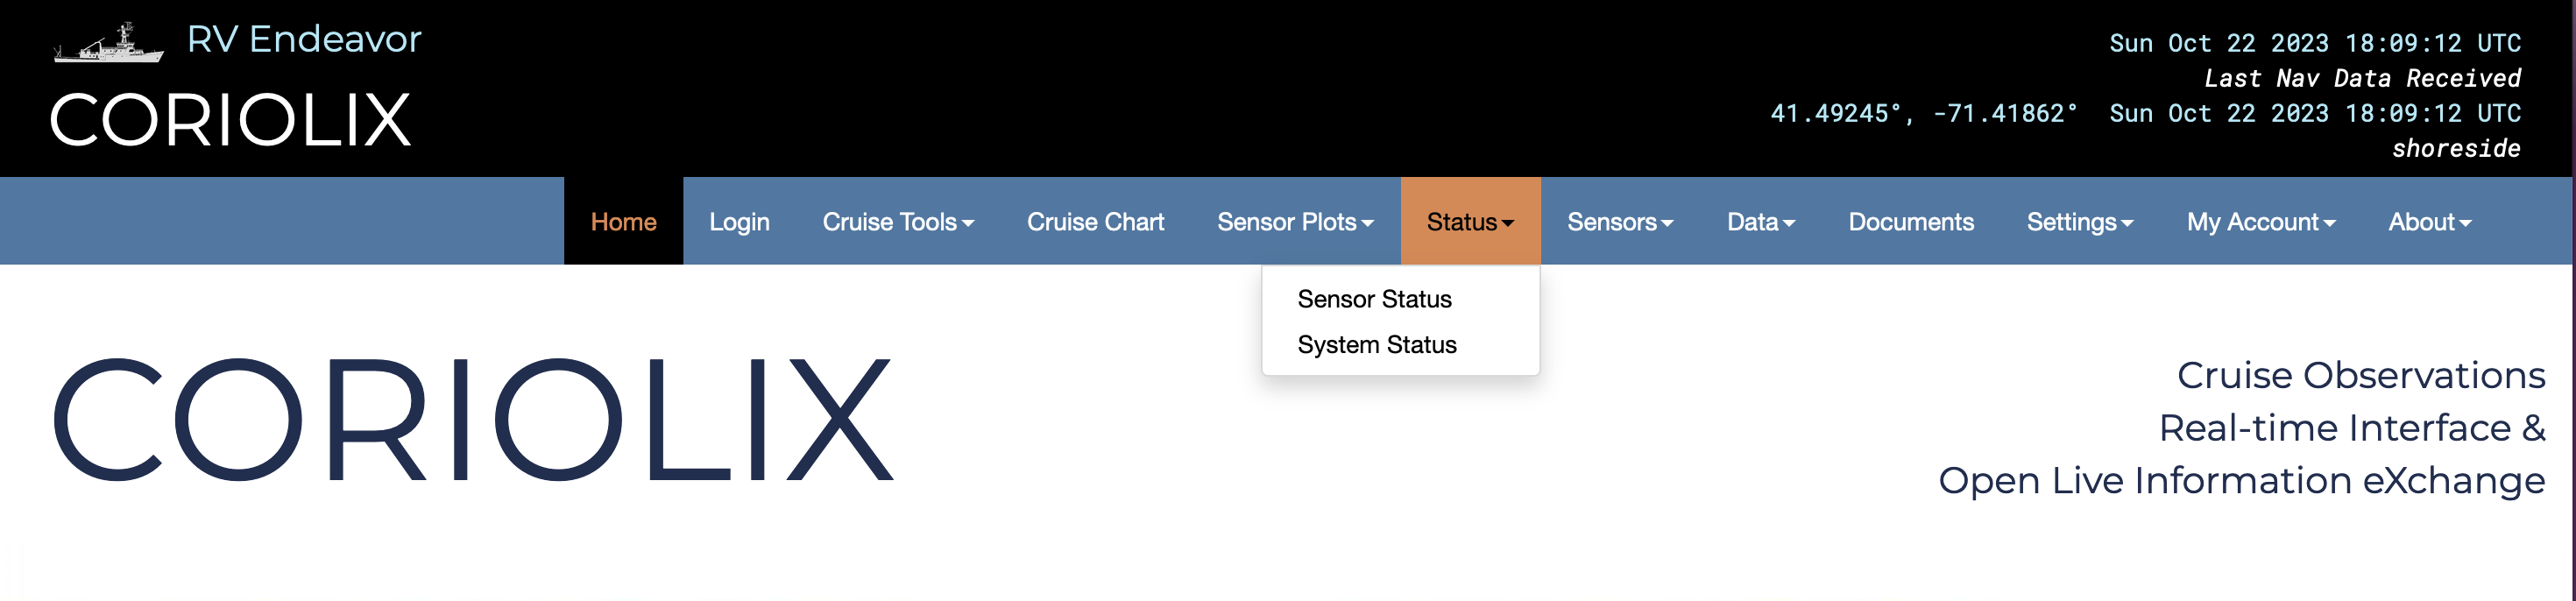Go to the Login page
The width and height of the screenshot is (2576, 601).
[x=739, y=221]
